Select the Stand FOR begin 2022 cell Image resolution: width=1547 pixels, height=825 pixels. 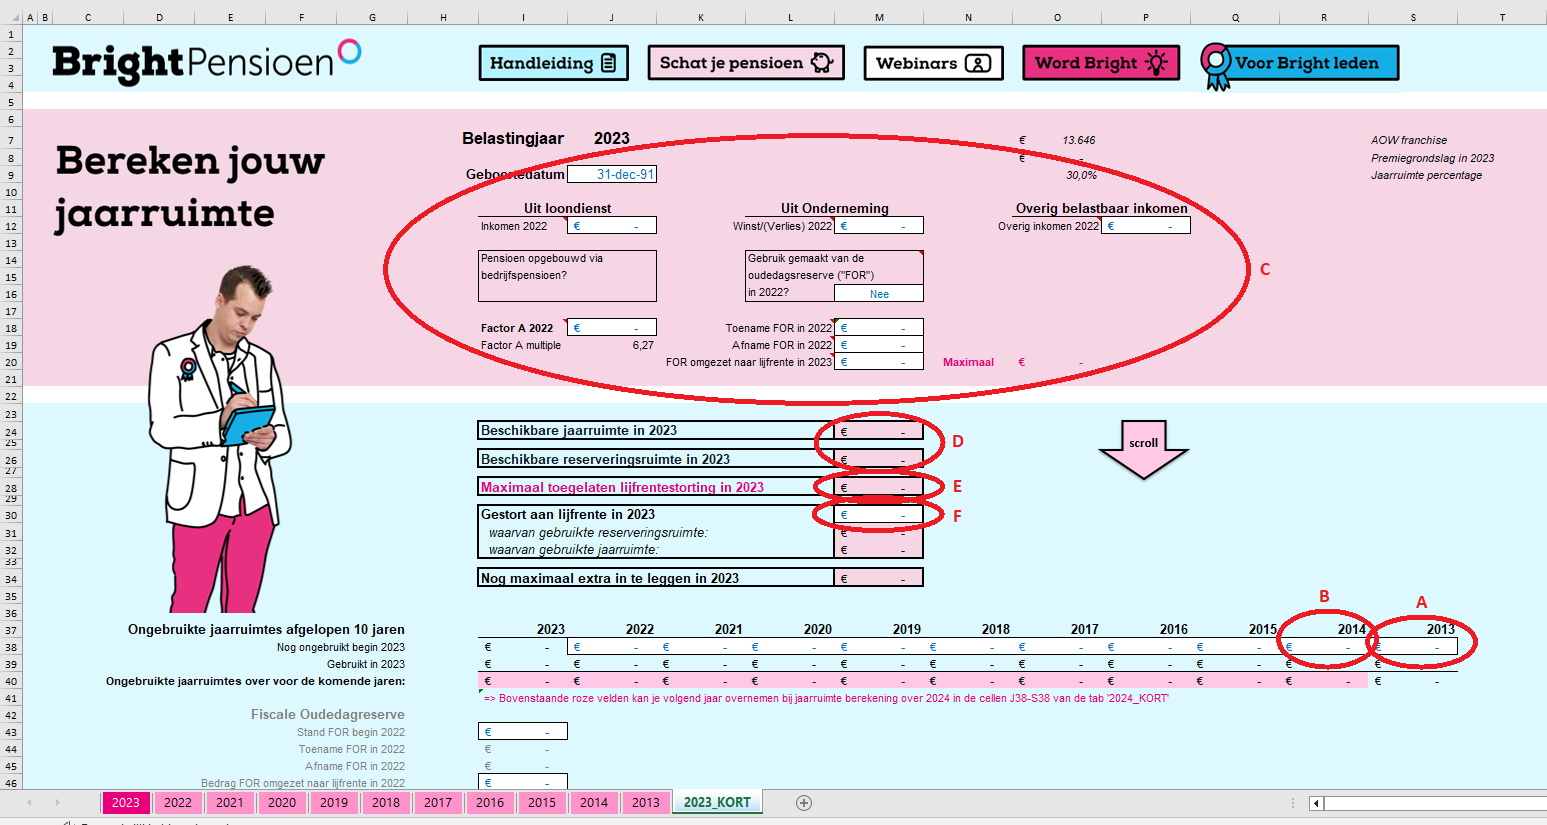point(523,732)
